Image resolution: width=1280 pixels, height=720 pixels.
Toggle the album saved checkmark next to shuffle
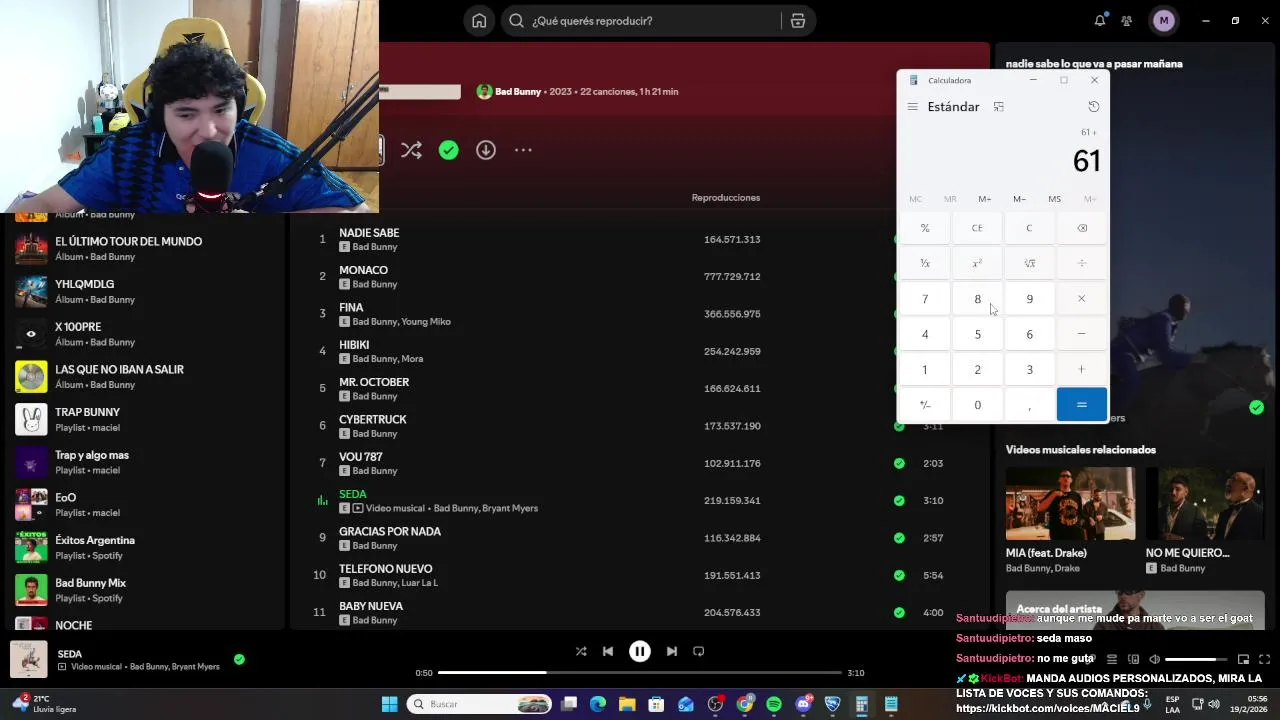click(x=448, y=150)
